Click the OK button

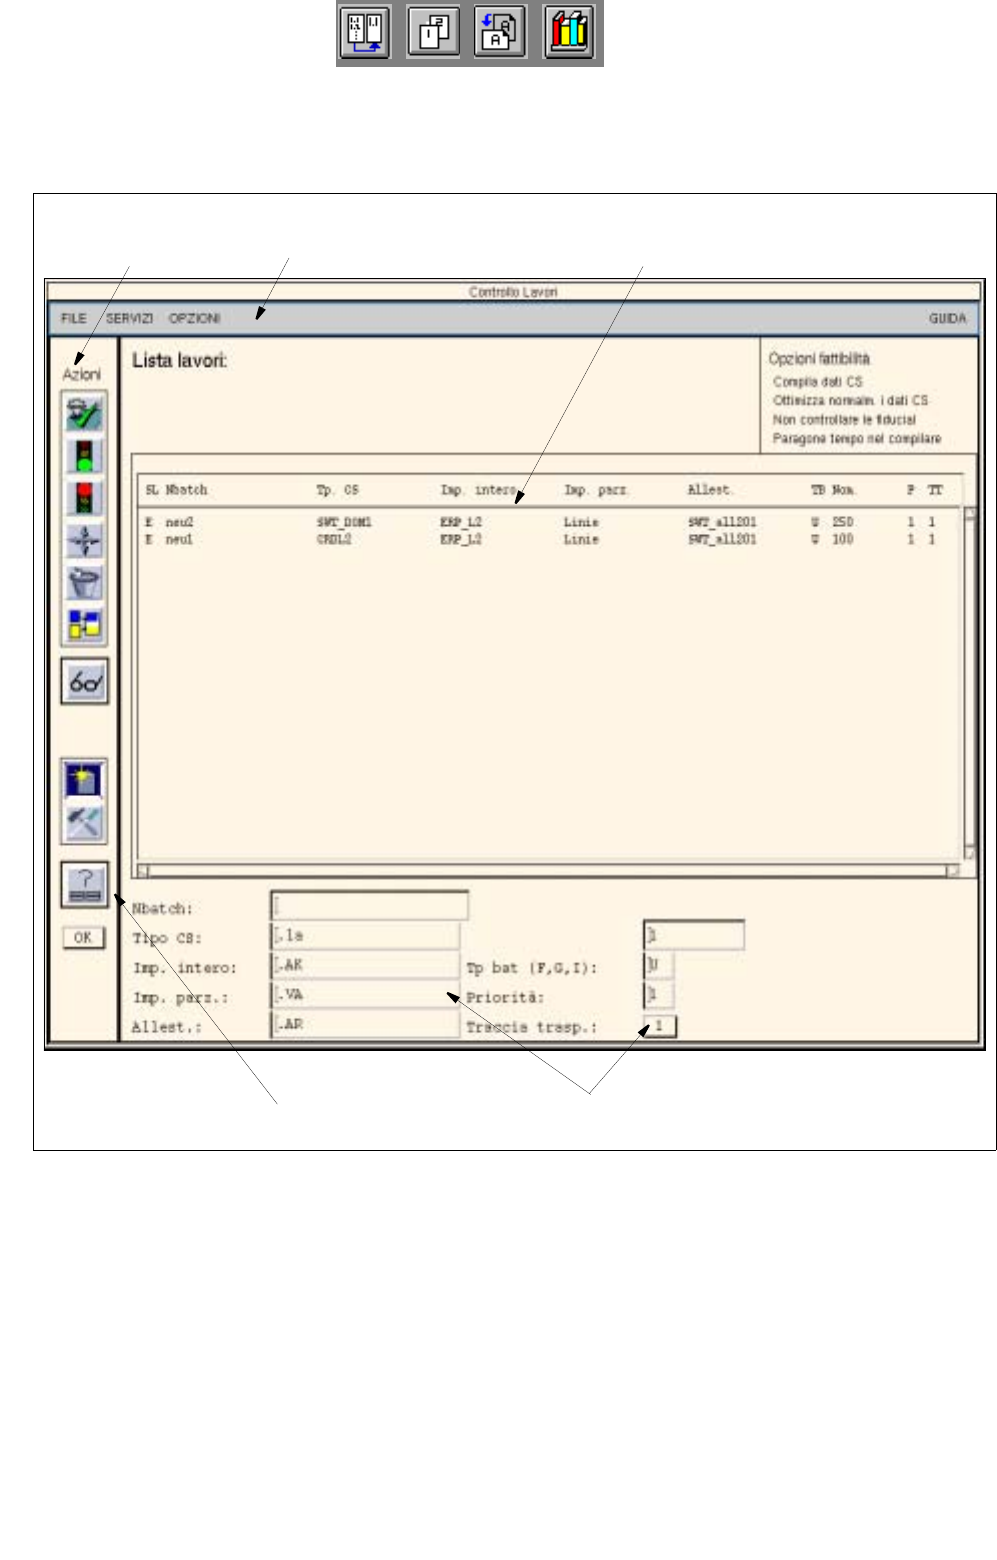point(83,937)
